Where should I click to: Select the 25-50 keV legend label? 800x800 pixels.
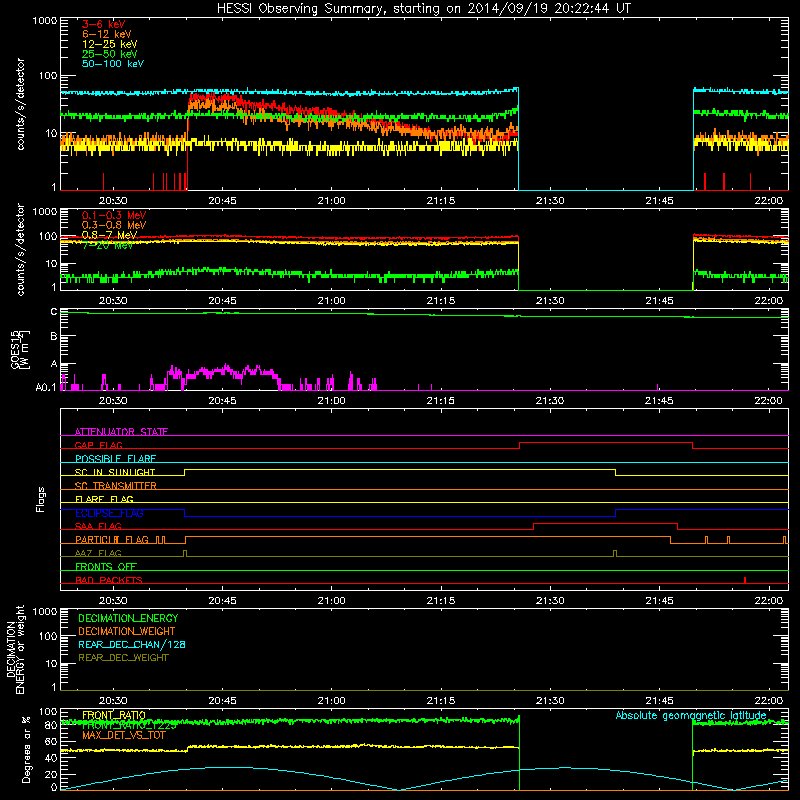[x=110, y=54]
